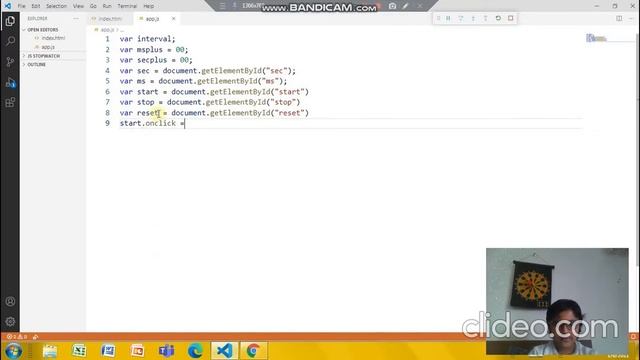Image resolution: width=640 pixels, height=360 pixels.
Task: Open File Explorer from taskbar
Action: point(50,351)
